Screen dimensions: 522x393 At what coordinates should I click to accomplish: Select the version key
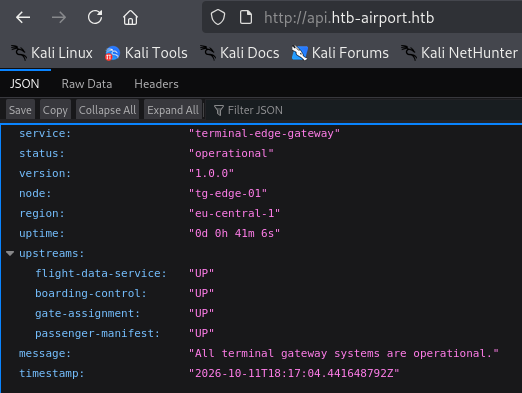(x=45, y=173)
